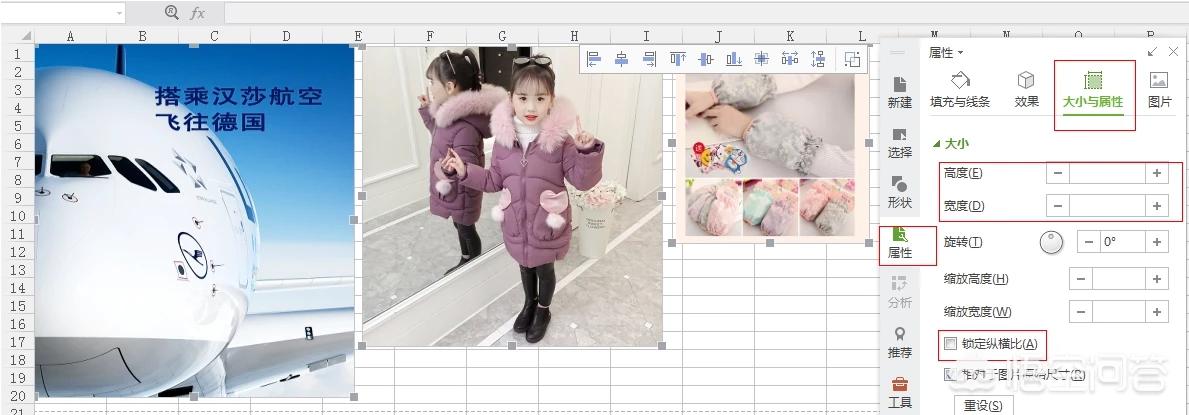Viewport: 1189px width, 415px height.
Task: Switch to the 填充与线条 tab
Action: pyautogui.click(x=960, y=90)
